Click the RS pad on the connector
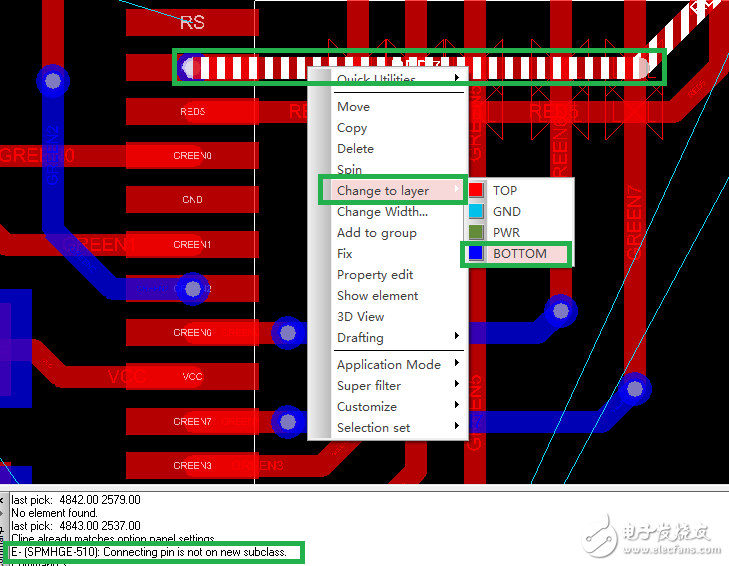 pos(192,22)
